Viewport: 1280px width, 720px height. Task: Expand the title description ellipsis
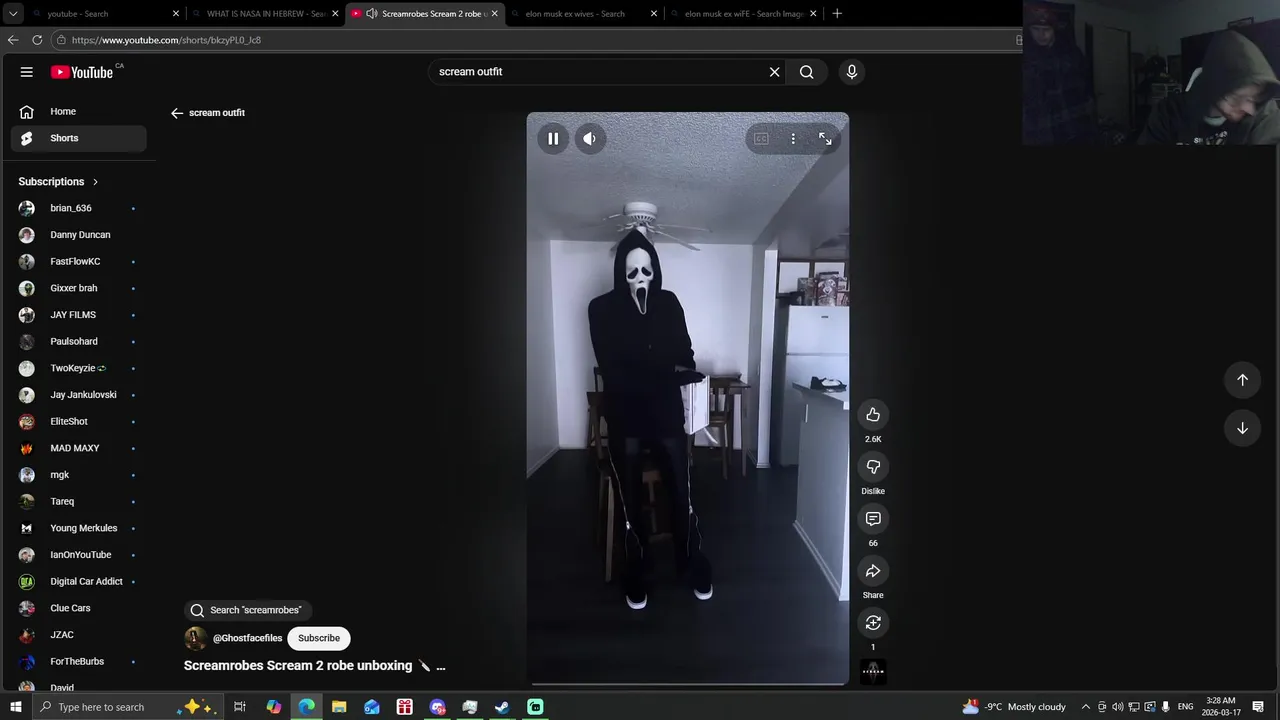(x=441, y=666)
